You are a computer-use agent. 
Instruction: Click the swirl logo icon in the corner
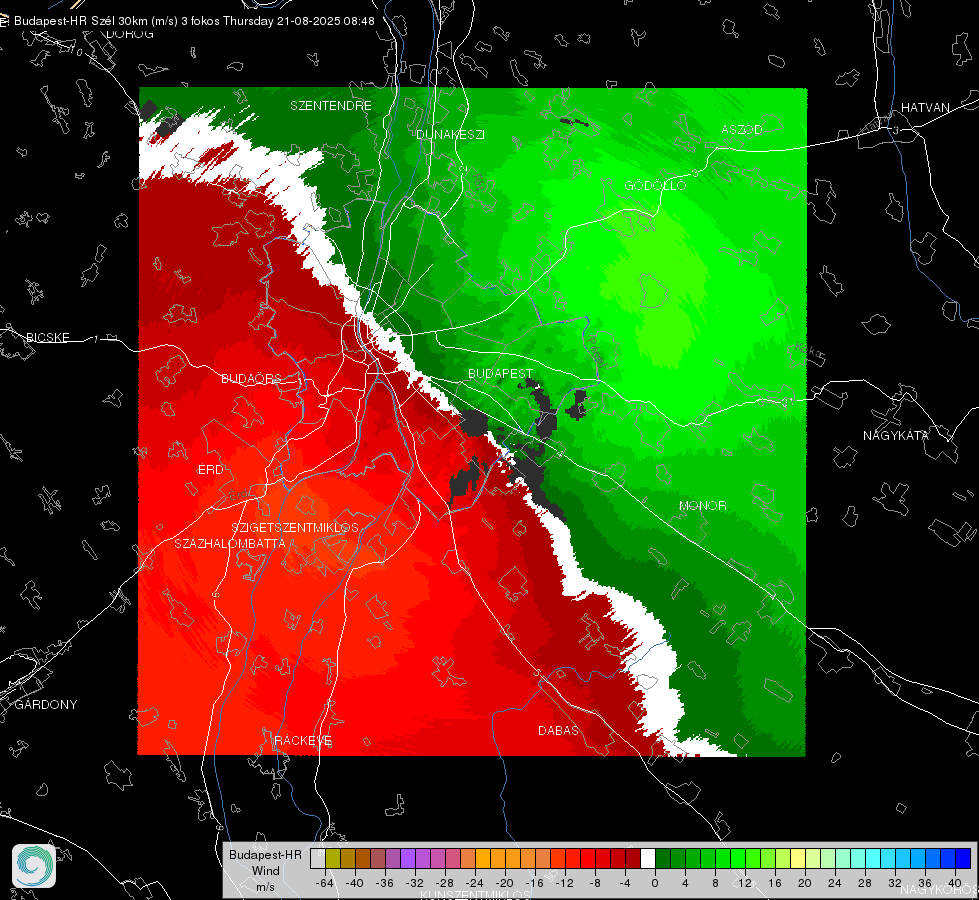point(34,866)
